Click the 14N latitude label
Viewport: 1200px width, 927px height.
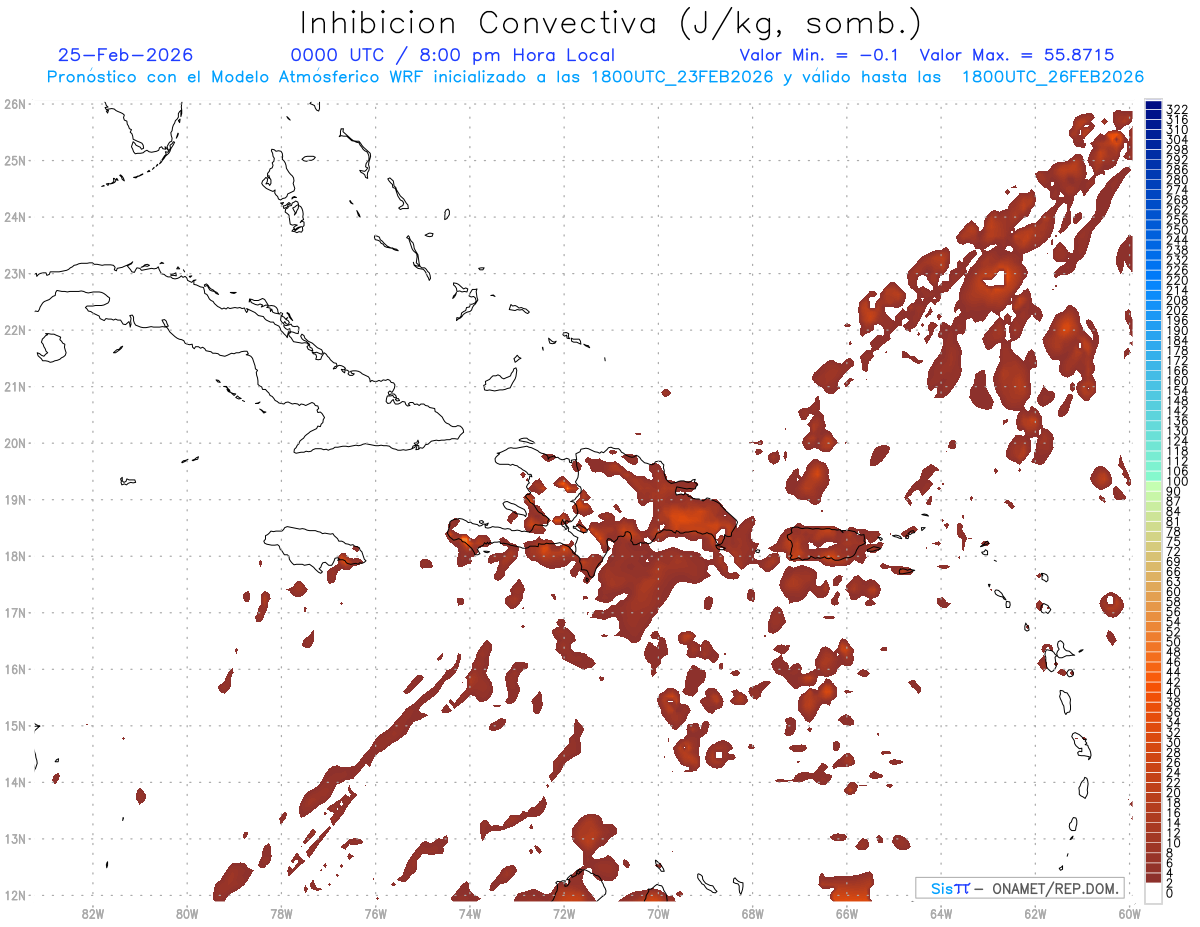point(15,782)
